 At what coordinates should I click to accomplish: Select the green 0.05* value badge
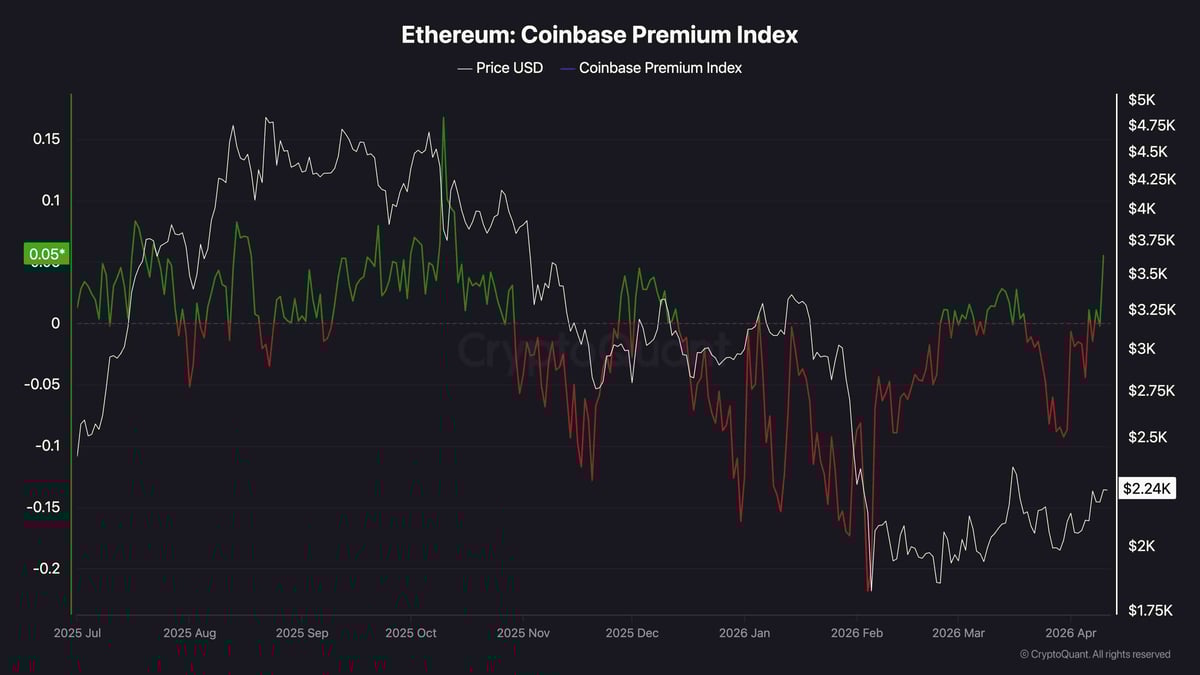46,255
